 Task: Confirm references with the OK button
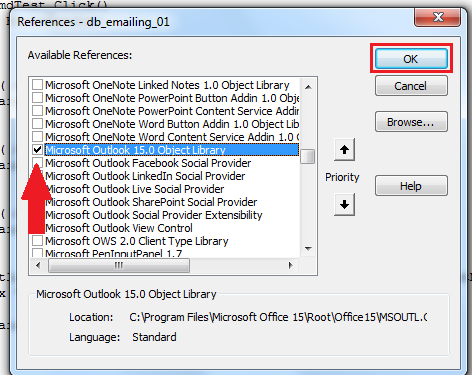coord(411,59)
